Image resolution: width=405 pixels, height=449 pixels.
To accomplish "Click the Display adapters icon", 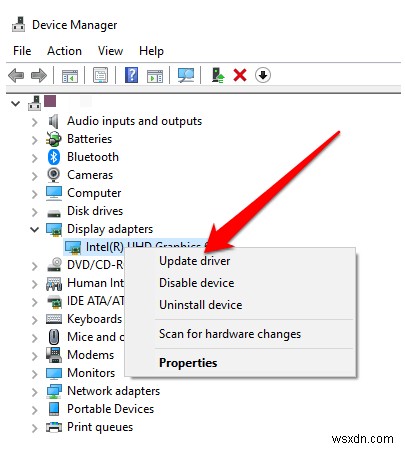I will pyautogui.click(x=54, y=229).
